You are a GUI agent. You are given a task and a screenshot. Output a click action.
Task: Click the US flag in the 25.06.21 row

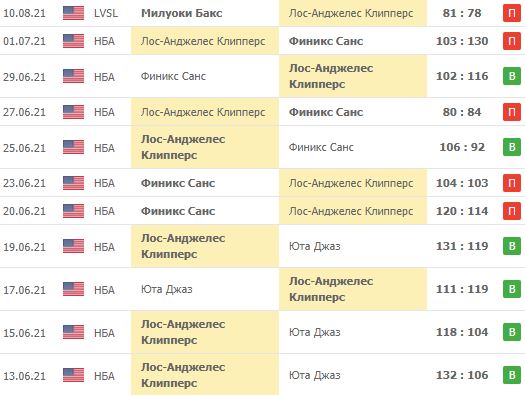(x=73, y=147)
